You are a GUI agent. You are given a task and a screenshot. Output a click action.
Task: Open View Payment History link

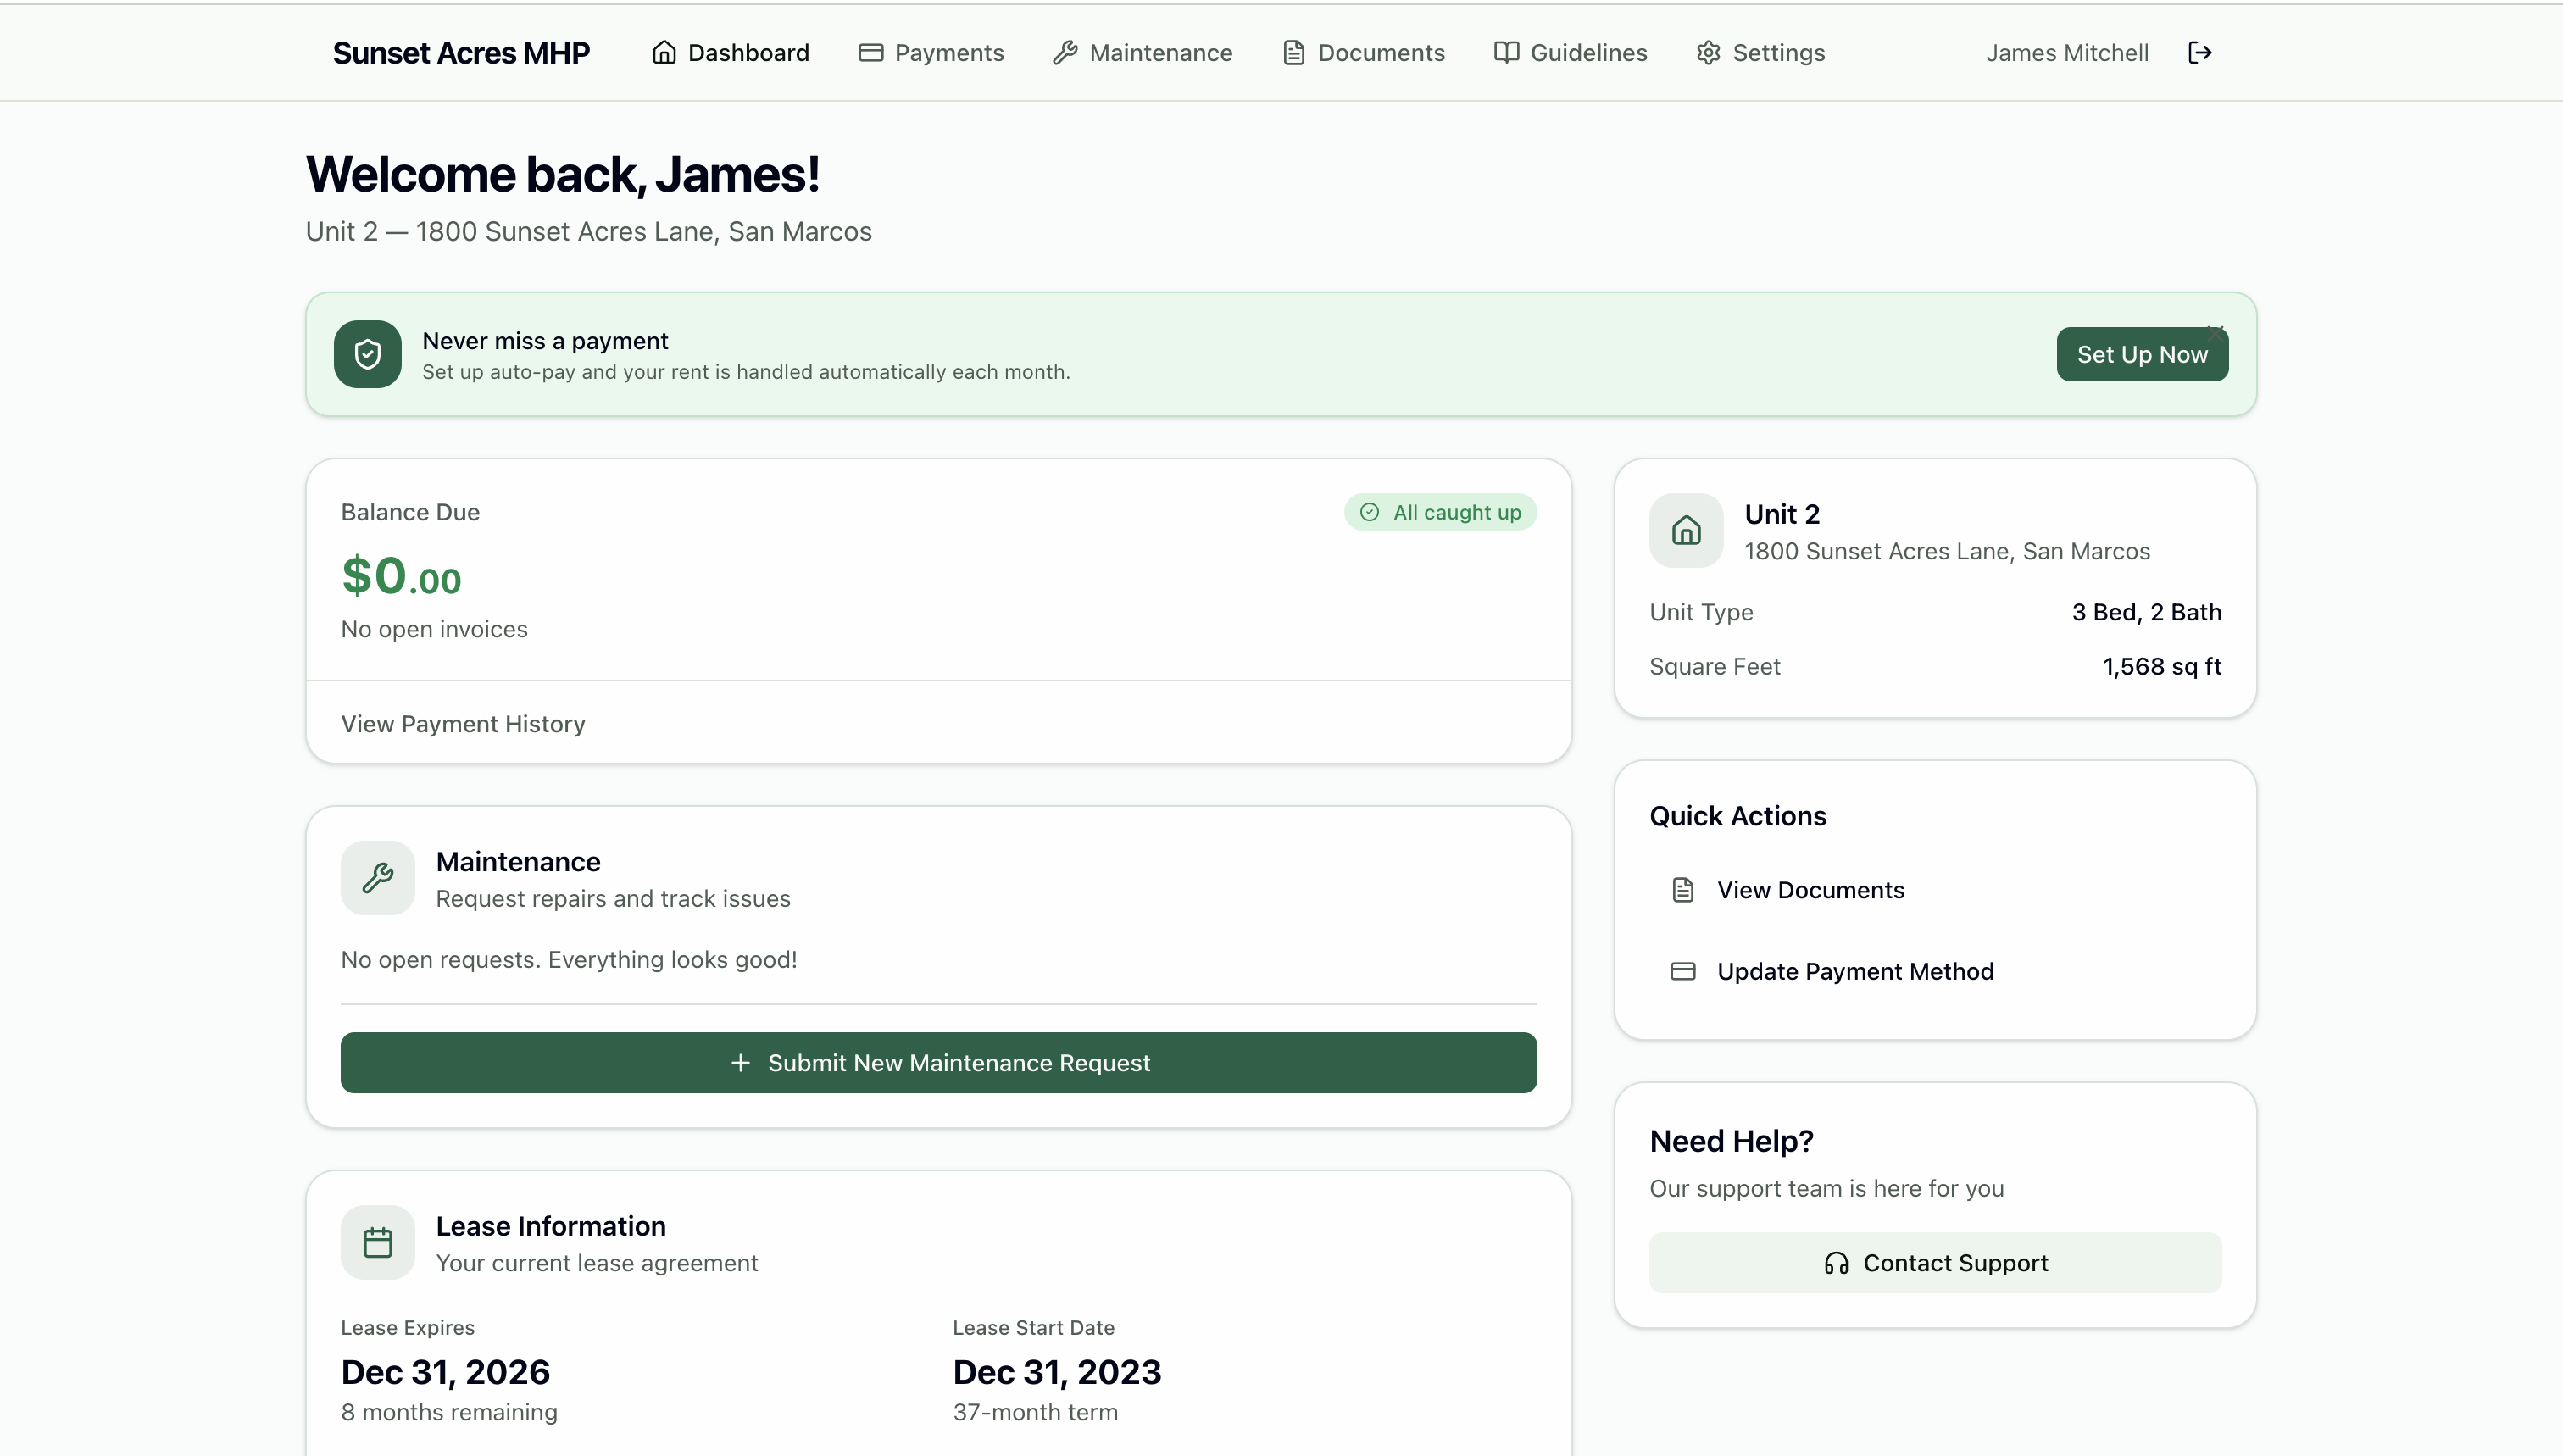point(463,723)
